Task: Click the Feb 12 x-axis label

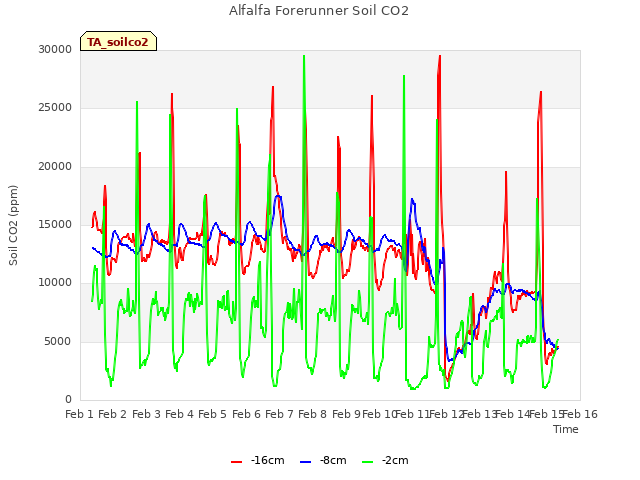Action: 446,415
